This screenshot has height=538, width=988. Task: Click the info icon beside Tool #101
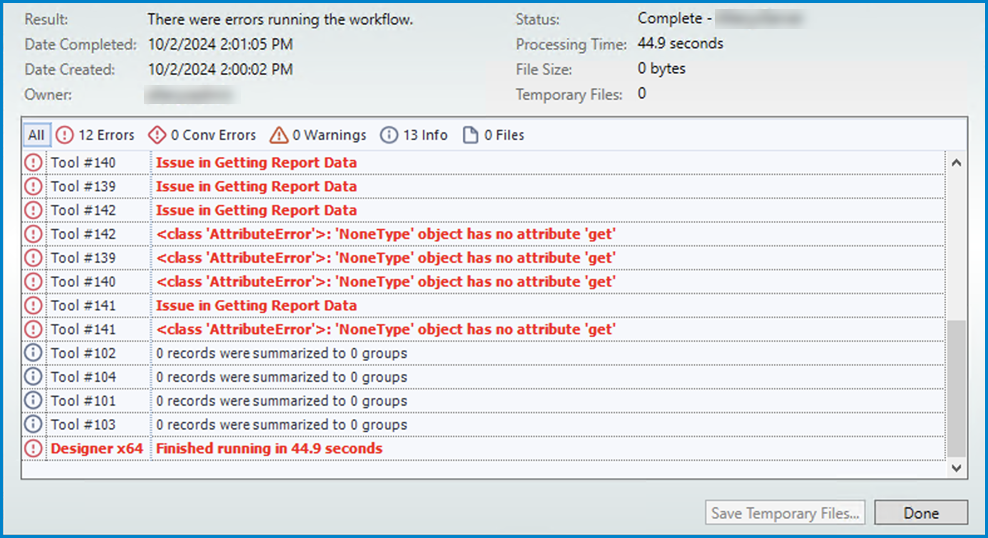click(x=33, y=401)
